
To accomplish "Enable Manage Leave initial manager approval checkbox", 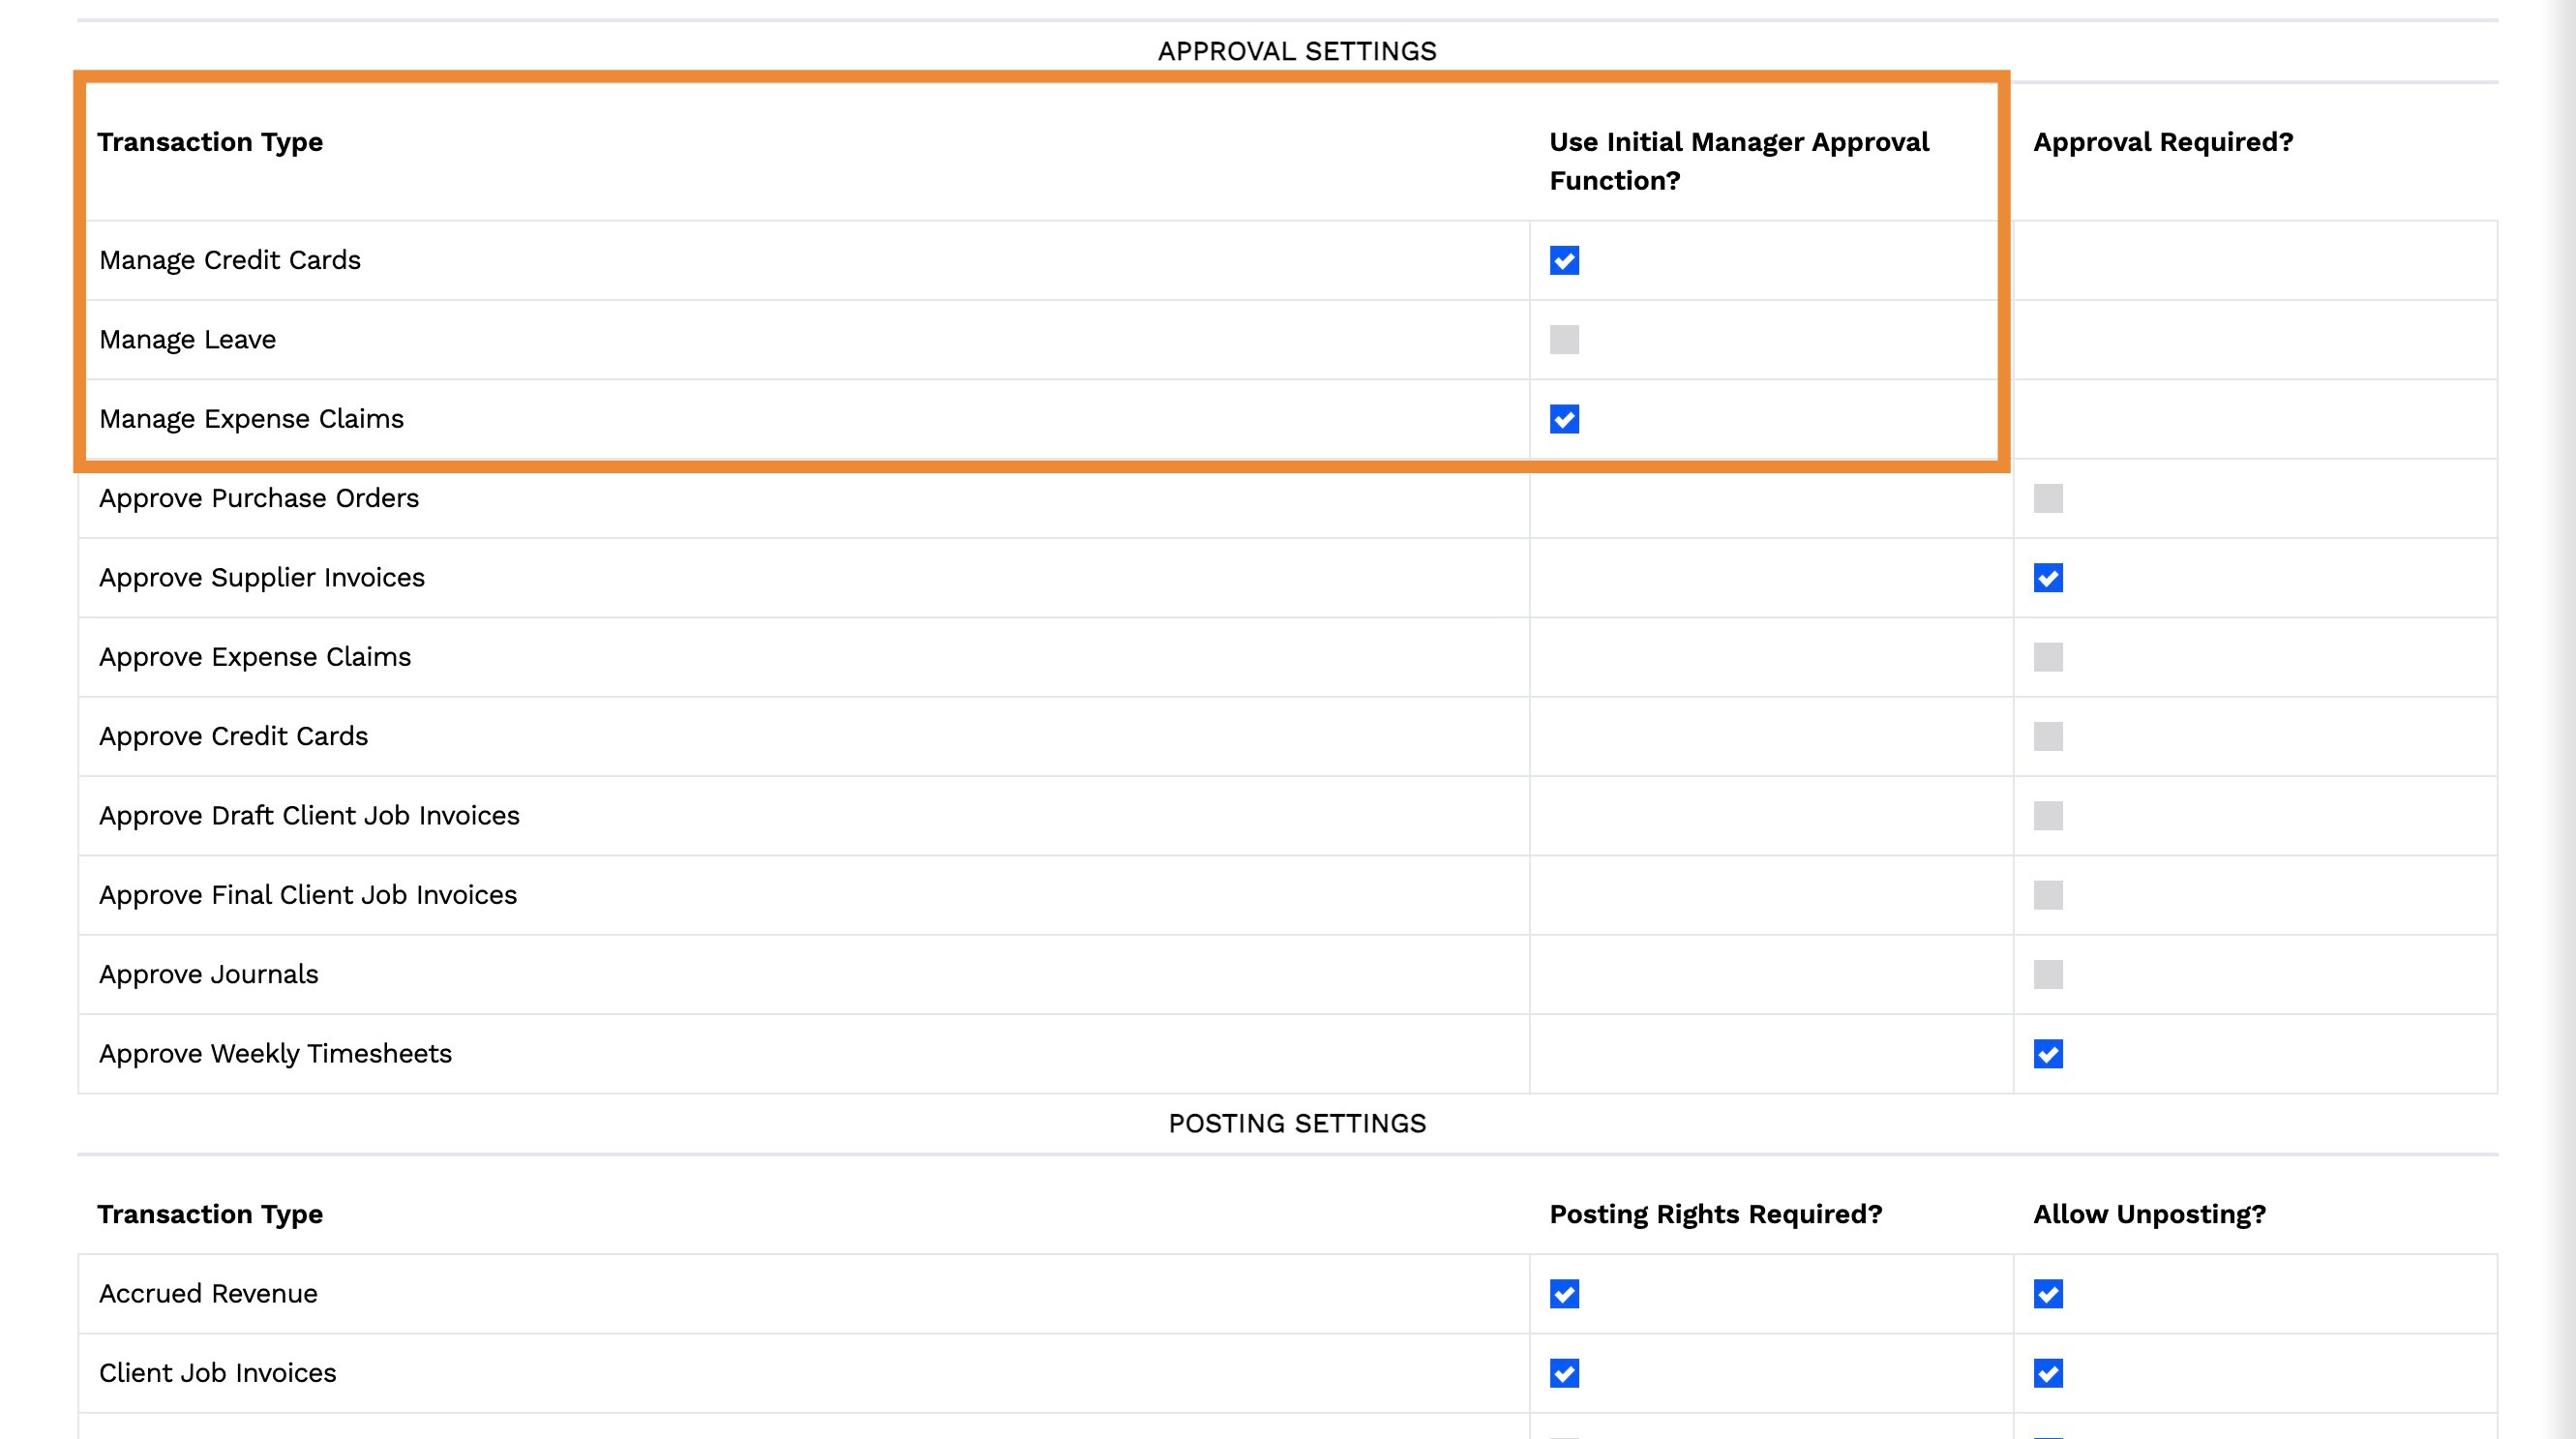I will [x=1564, y=340].
